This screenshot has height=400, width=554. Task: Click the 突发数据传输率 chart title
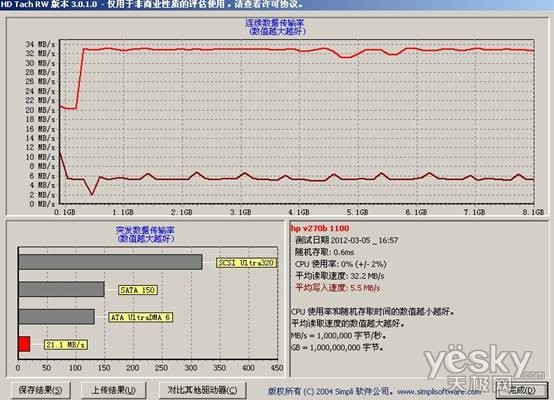(145, 230)
